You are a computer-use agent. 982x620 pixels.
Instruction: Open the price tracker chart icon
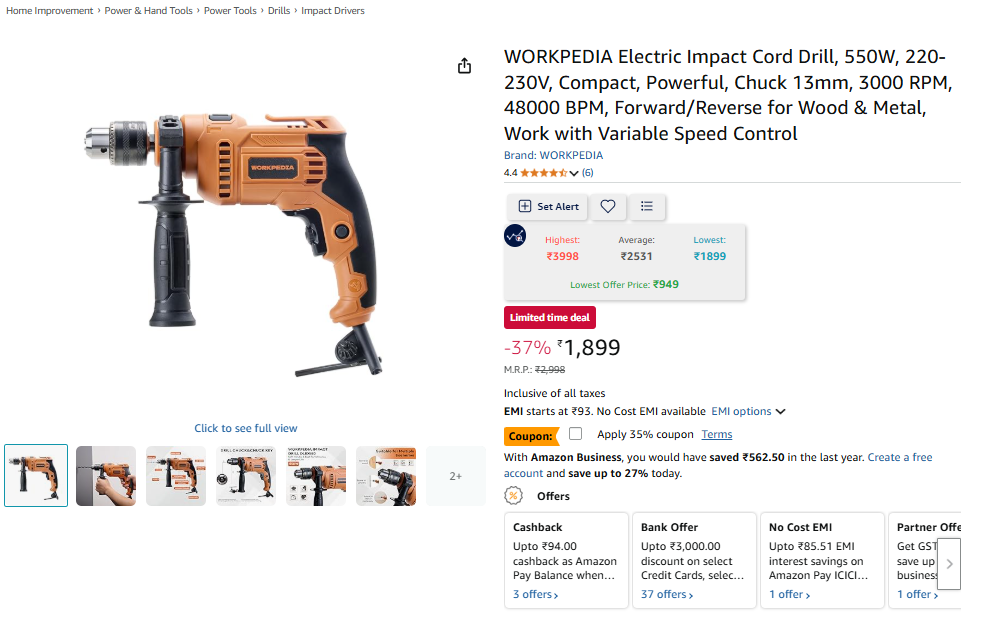515,236
